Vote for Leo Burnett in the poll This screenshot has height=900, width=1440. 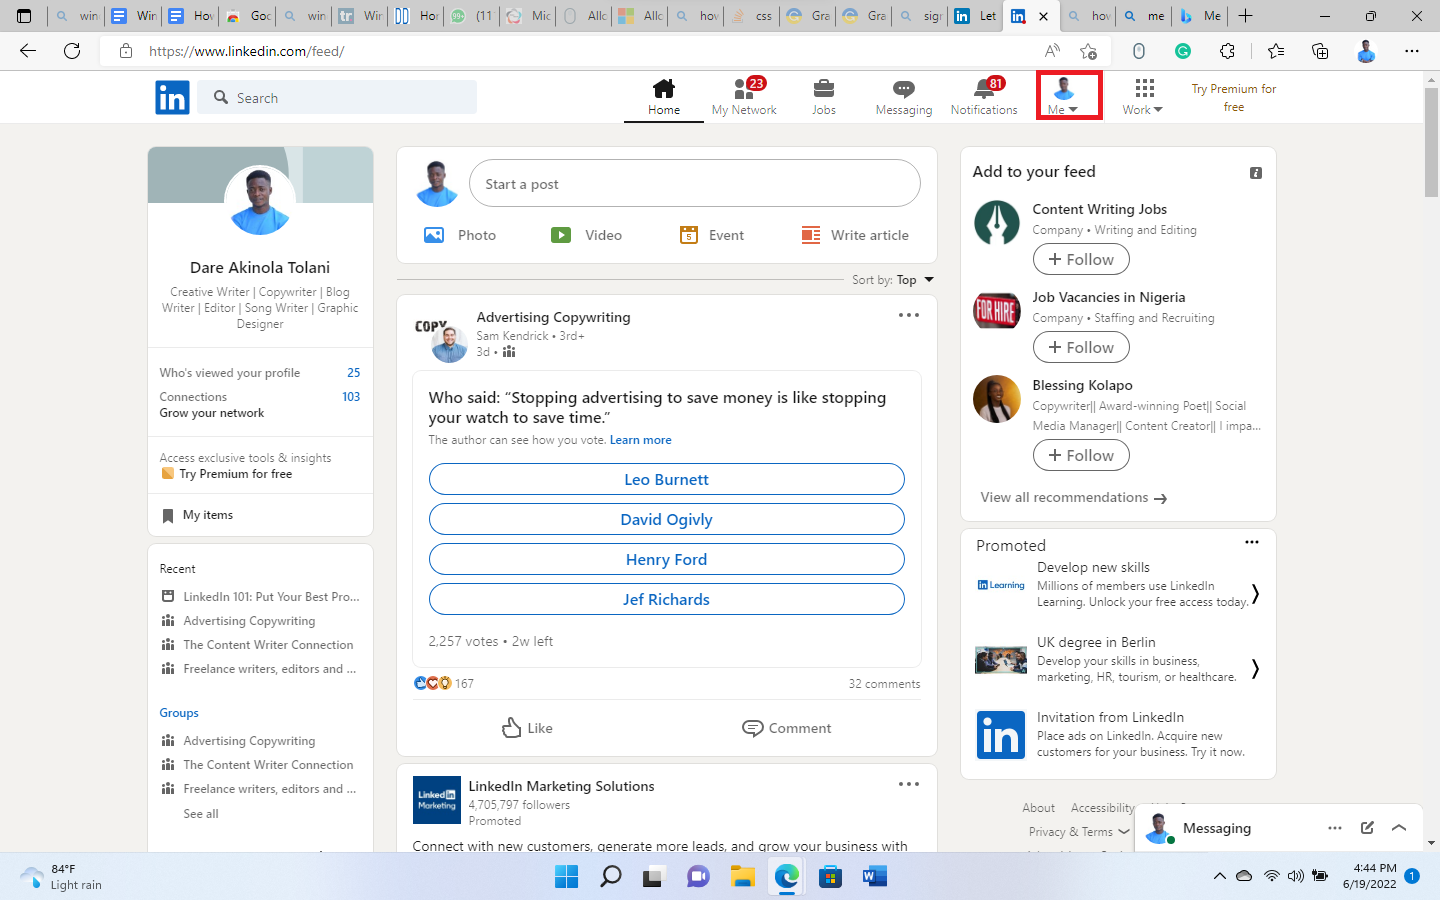pyautogui.click(x=666, y=479)
